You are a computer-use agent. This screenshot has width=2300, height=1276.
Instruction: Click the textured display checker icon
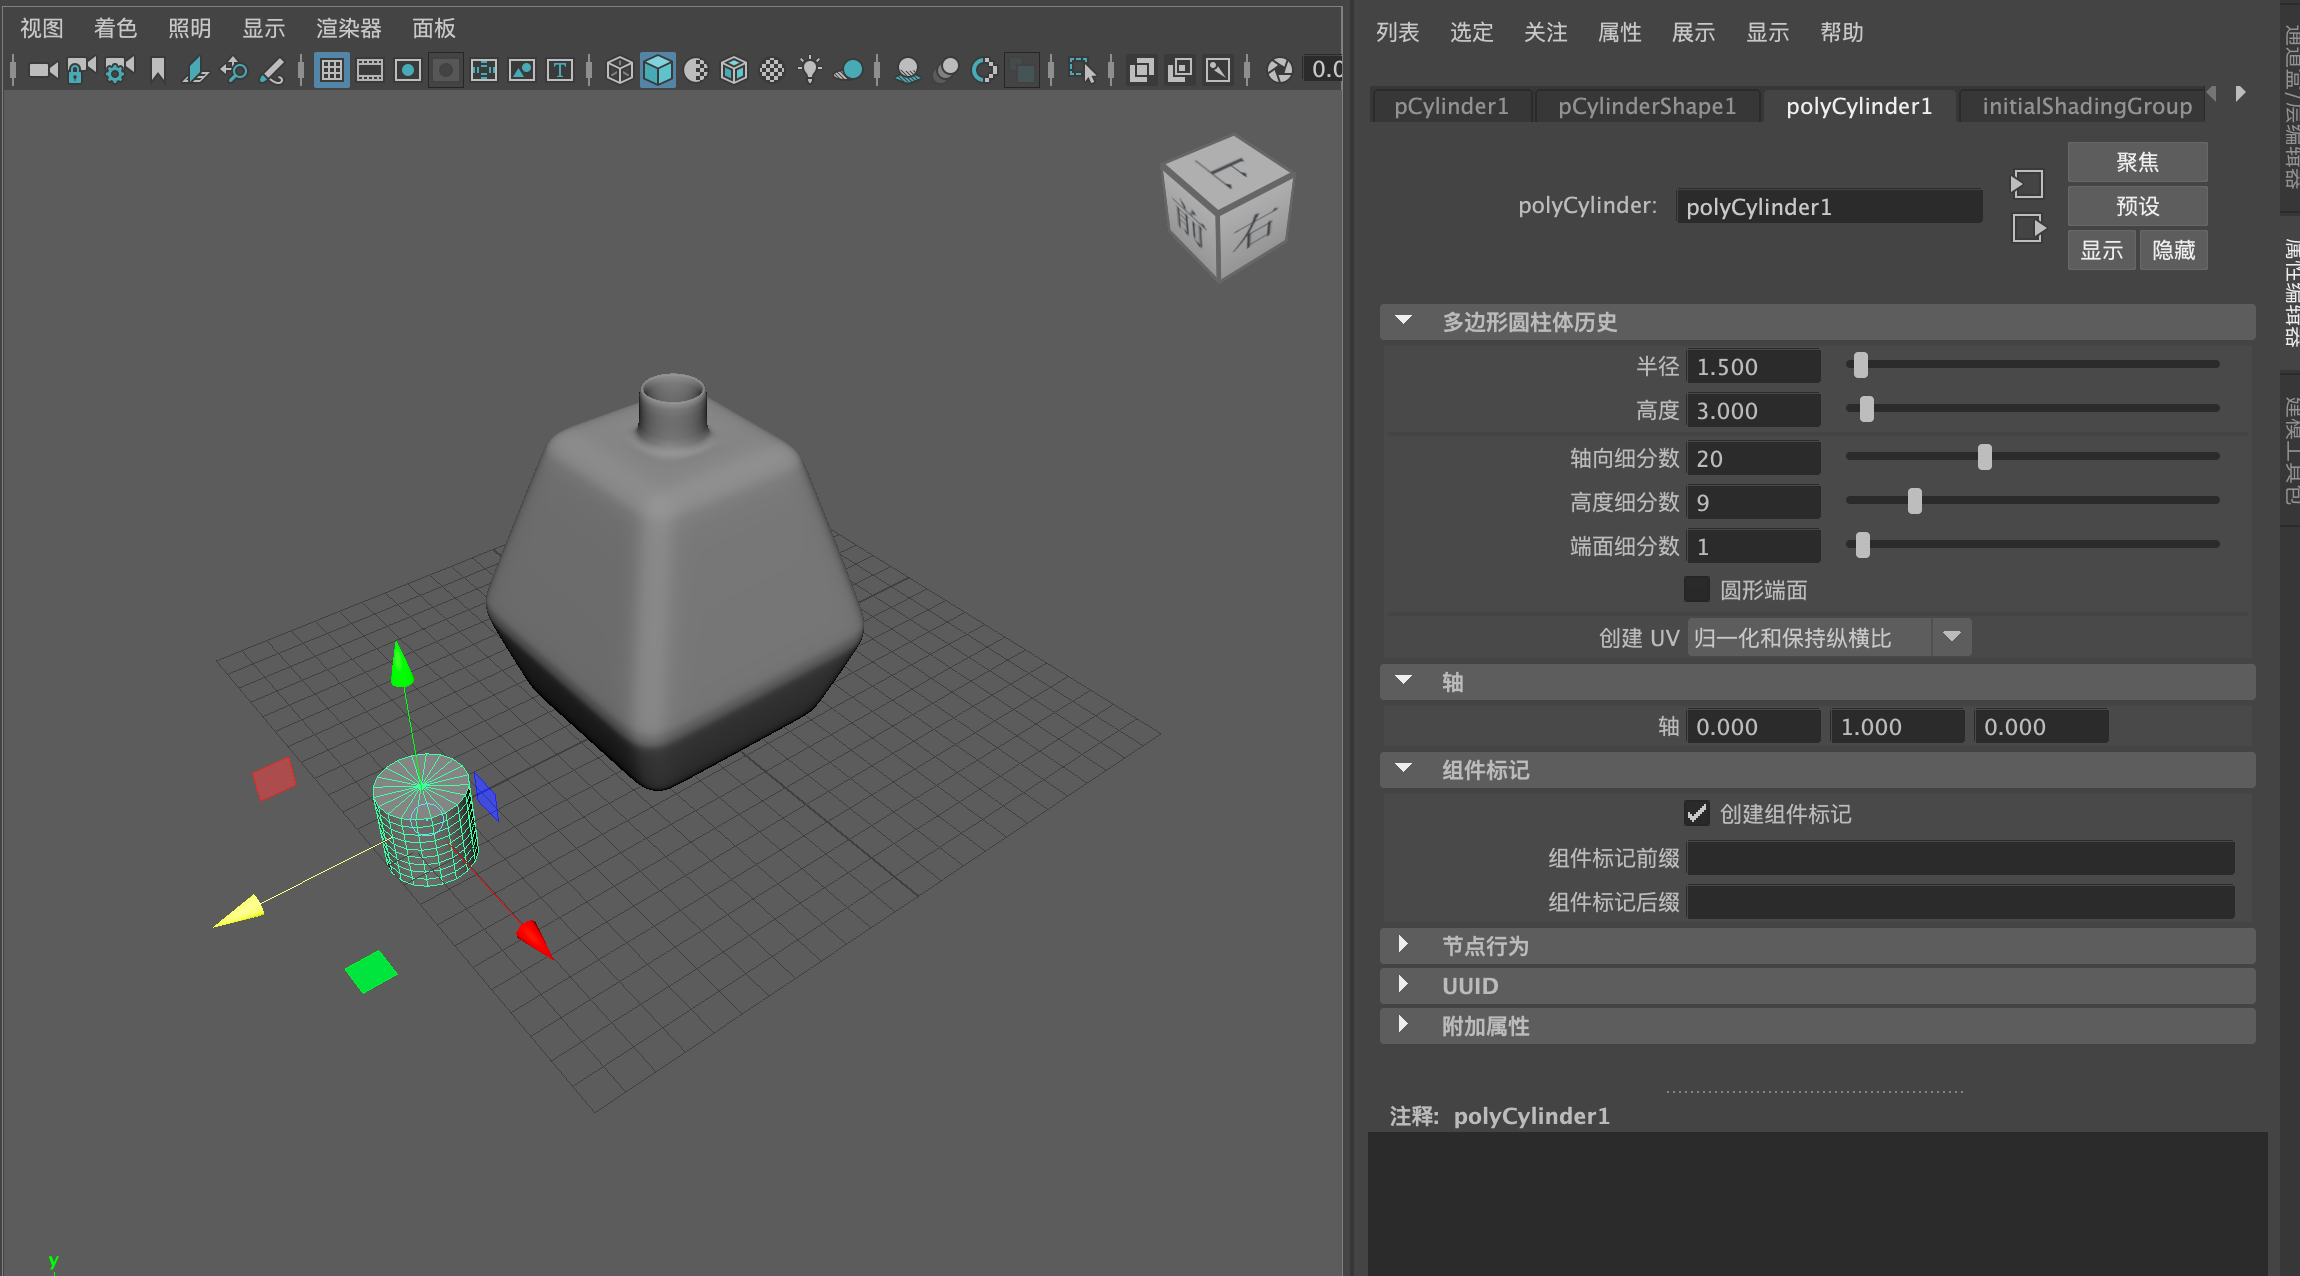(772, 70)
